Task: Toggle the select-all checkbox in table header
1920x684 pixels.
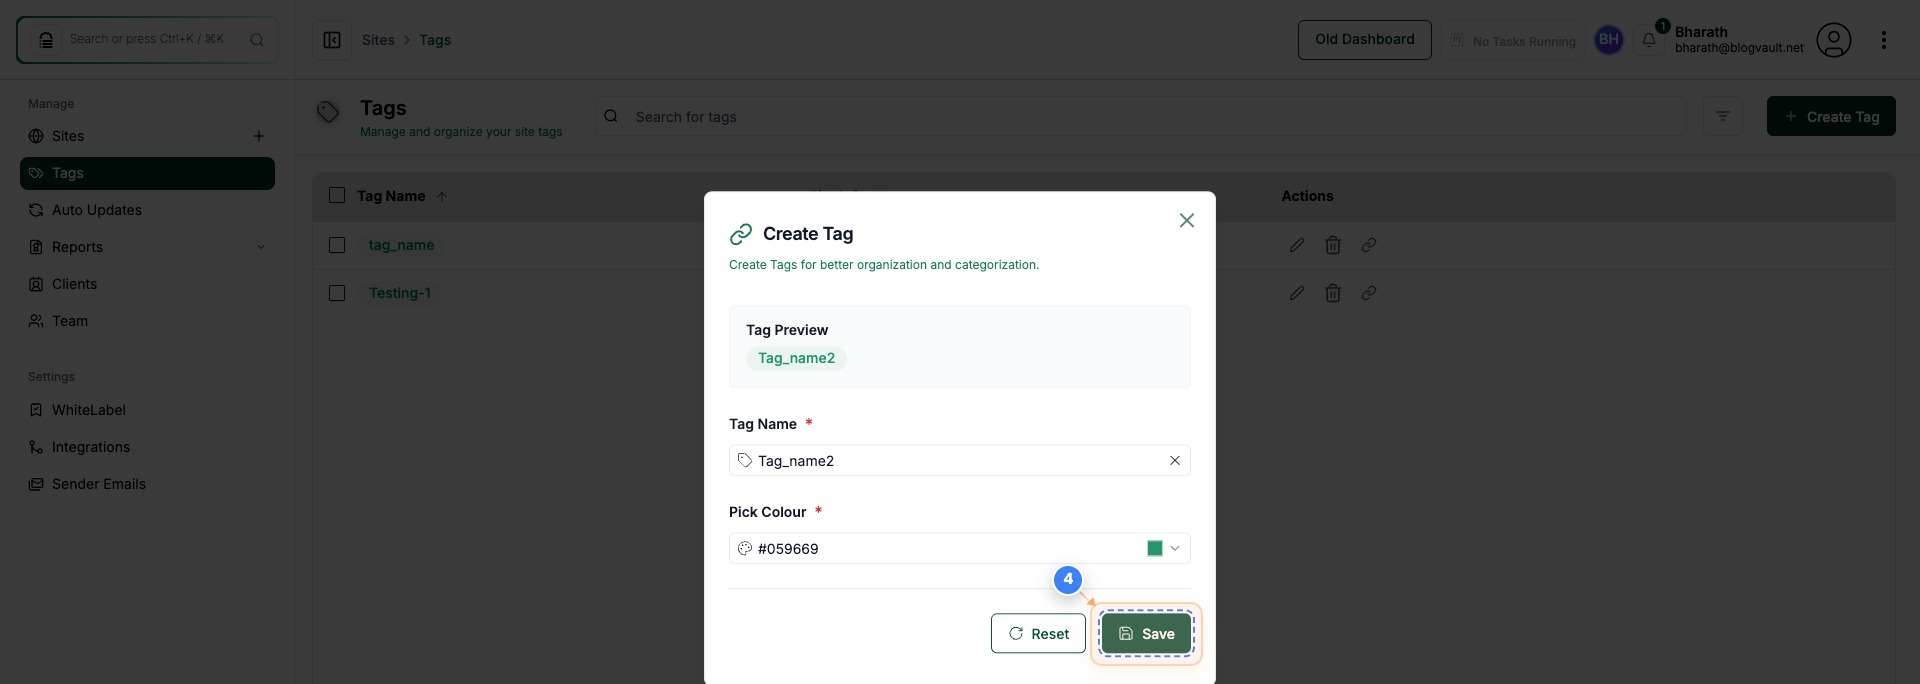Action: coord(336,195)
